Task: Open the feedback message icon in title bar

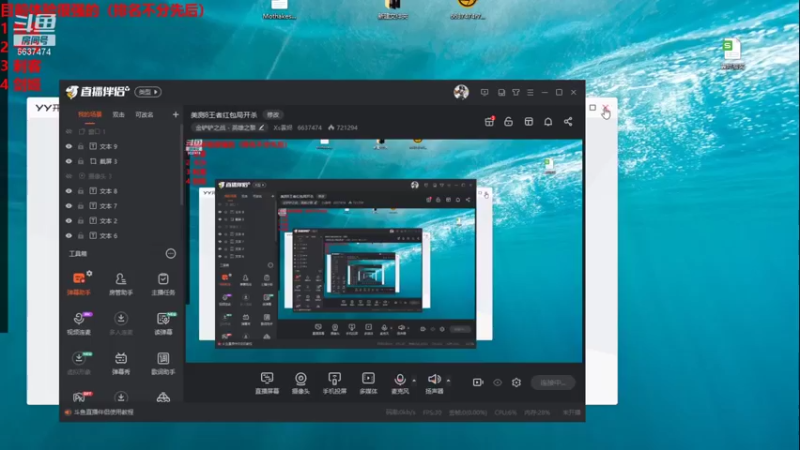Action: click(484, 92)
